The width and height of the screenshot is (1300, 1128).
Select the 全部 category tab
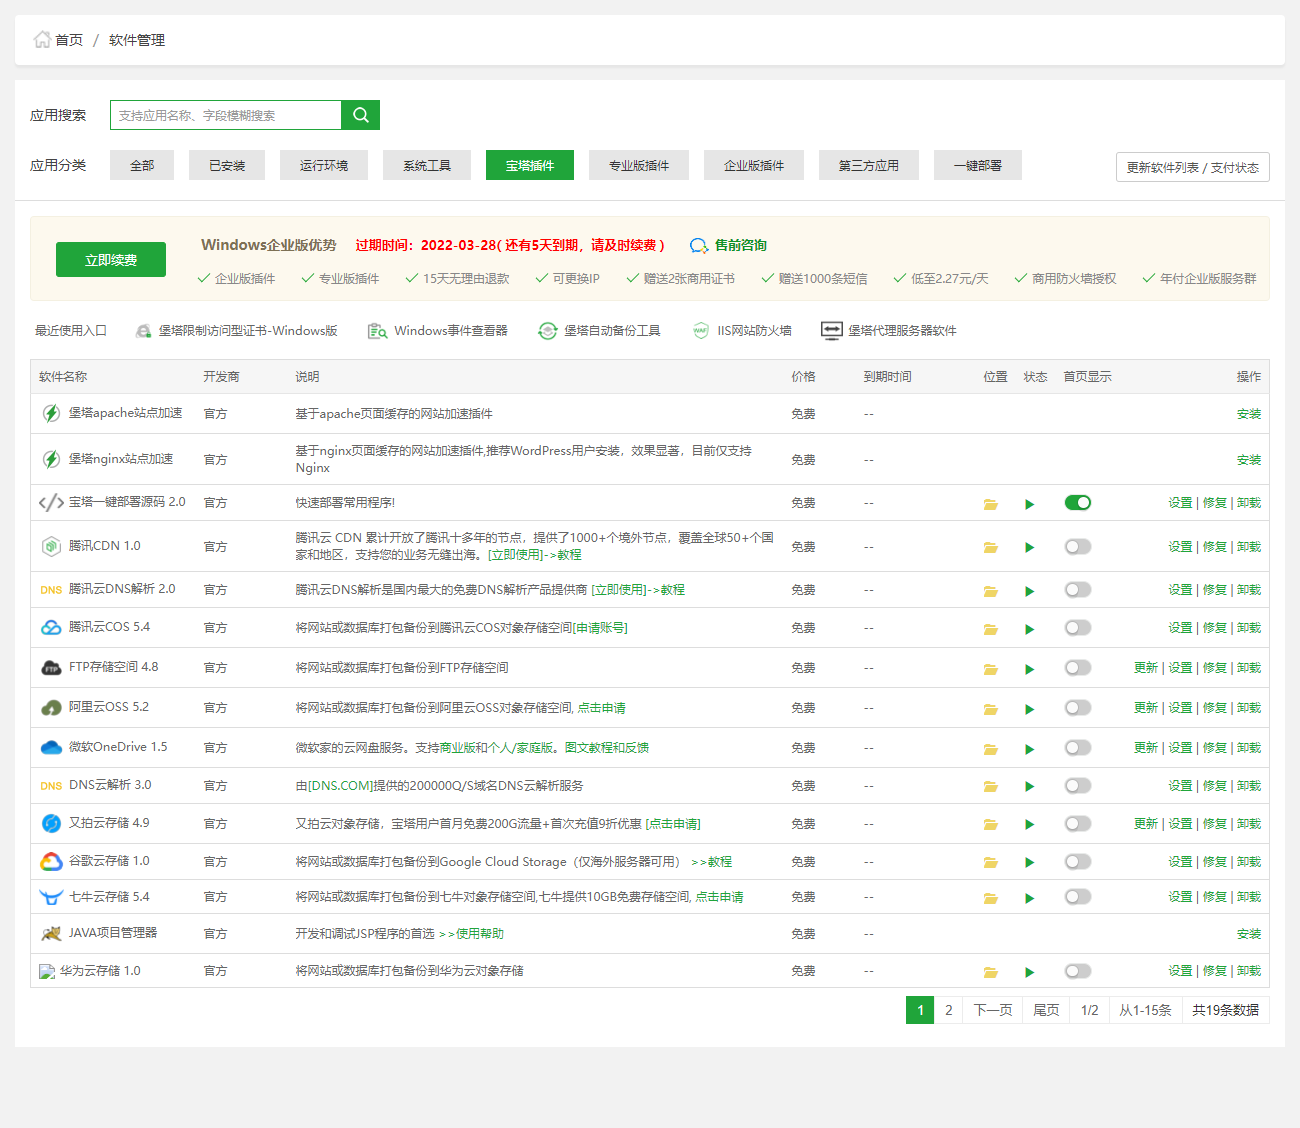[142, 165]
